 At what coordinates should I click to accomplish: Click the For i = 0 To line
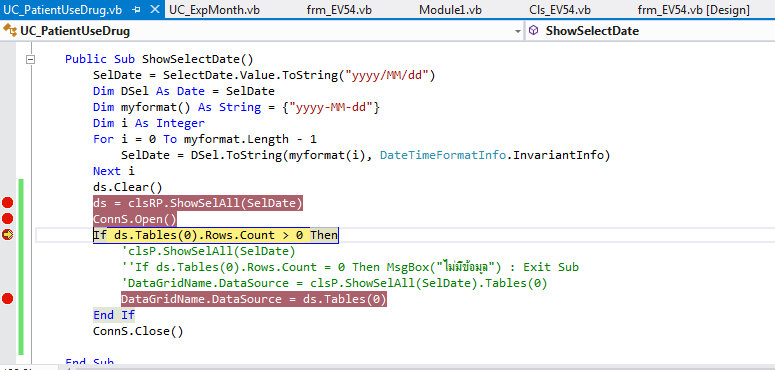point(205,139)
